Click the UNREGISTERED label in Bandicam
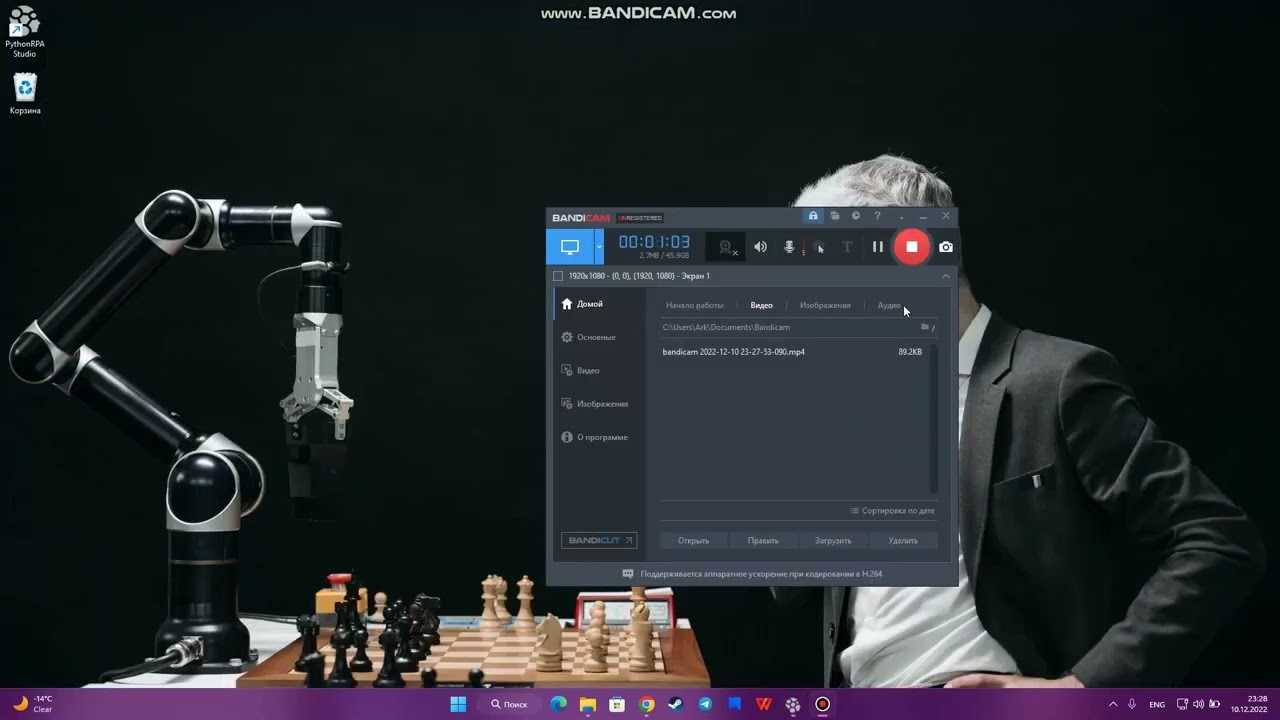1280x720 pixels. 639,217
